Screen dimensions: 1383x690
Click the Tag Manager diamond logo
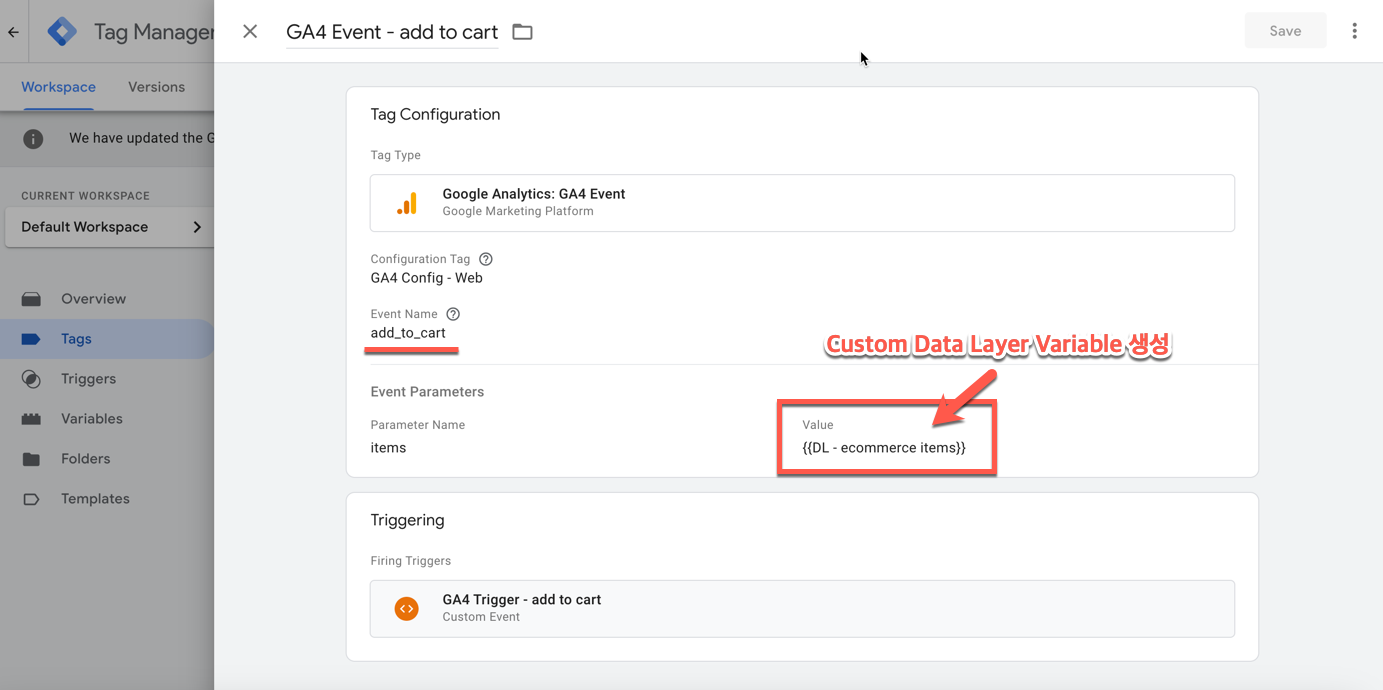click(62, 32)
